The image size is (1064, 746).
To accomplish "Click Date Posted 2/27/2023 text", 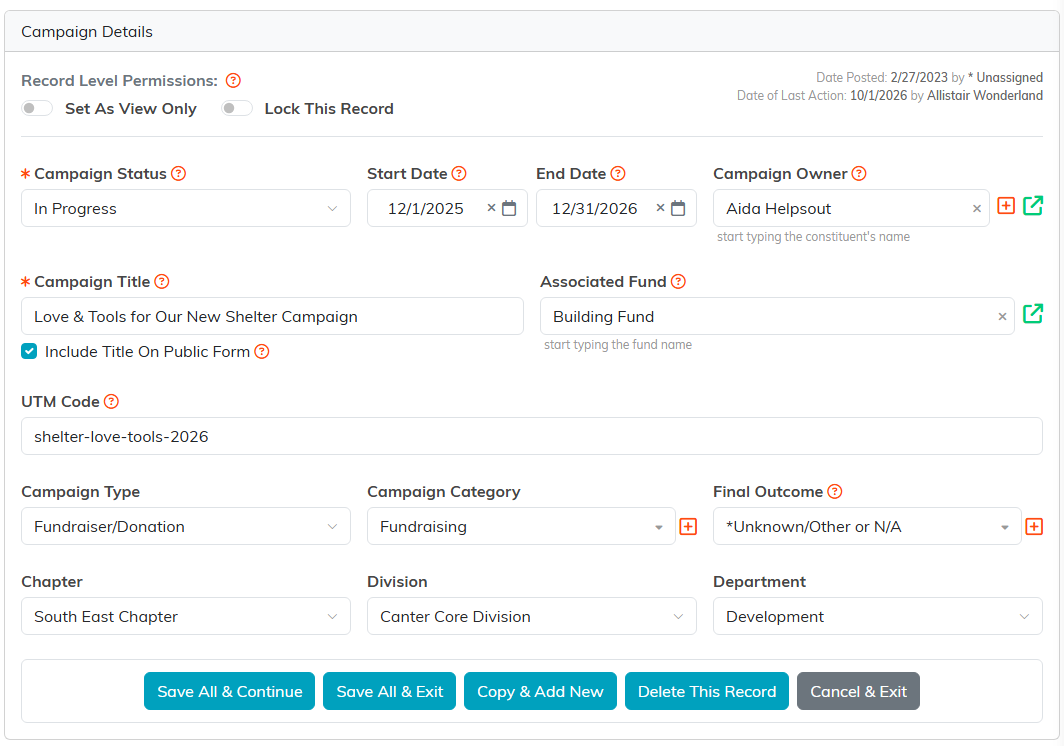I will pos(882,77).
